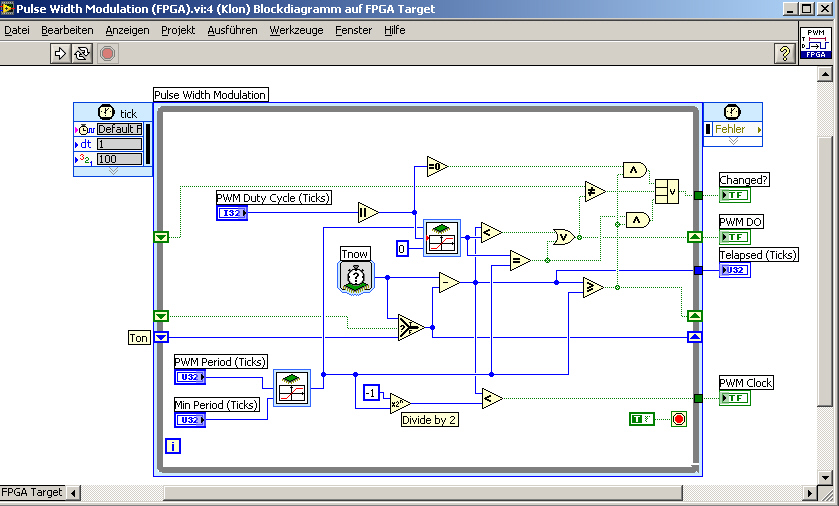
Task: Select the lower And gate node
Action: (638, 220)
